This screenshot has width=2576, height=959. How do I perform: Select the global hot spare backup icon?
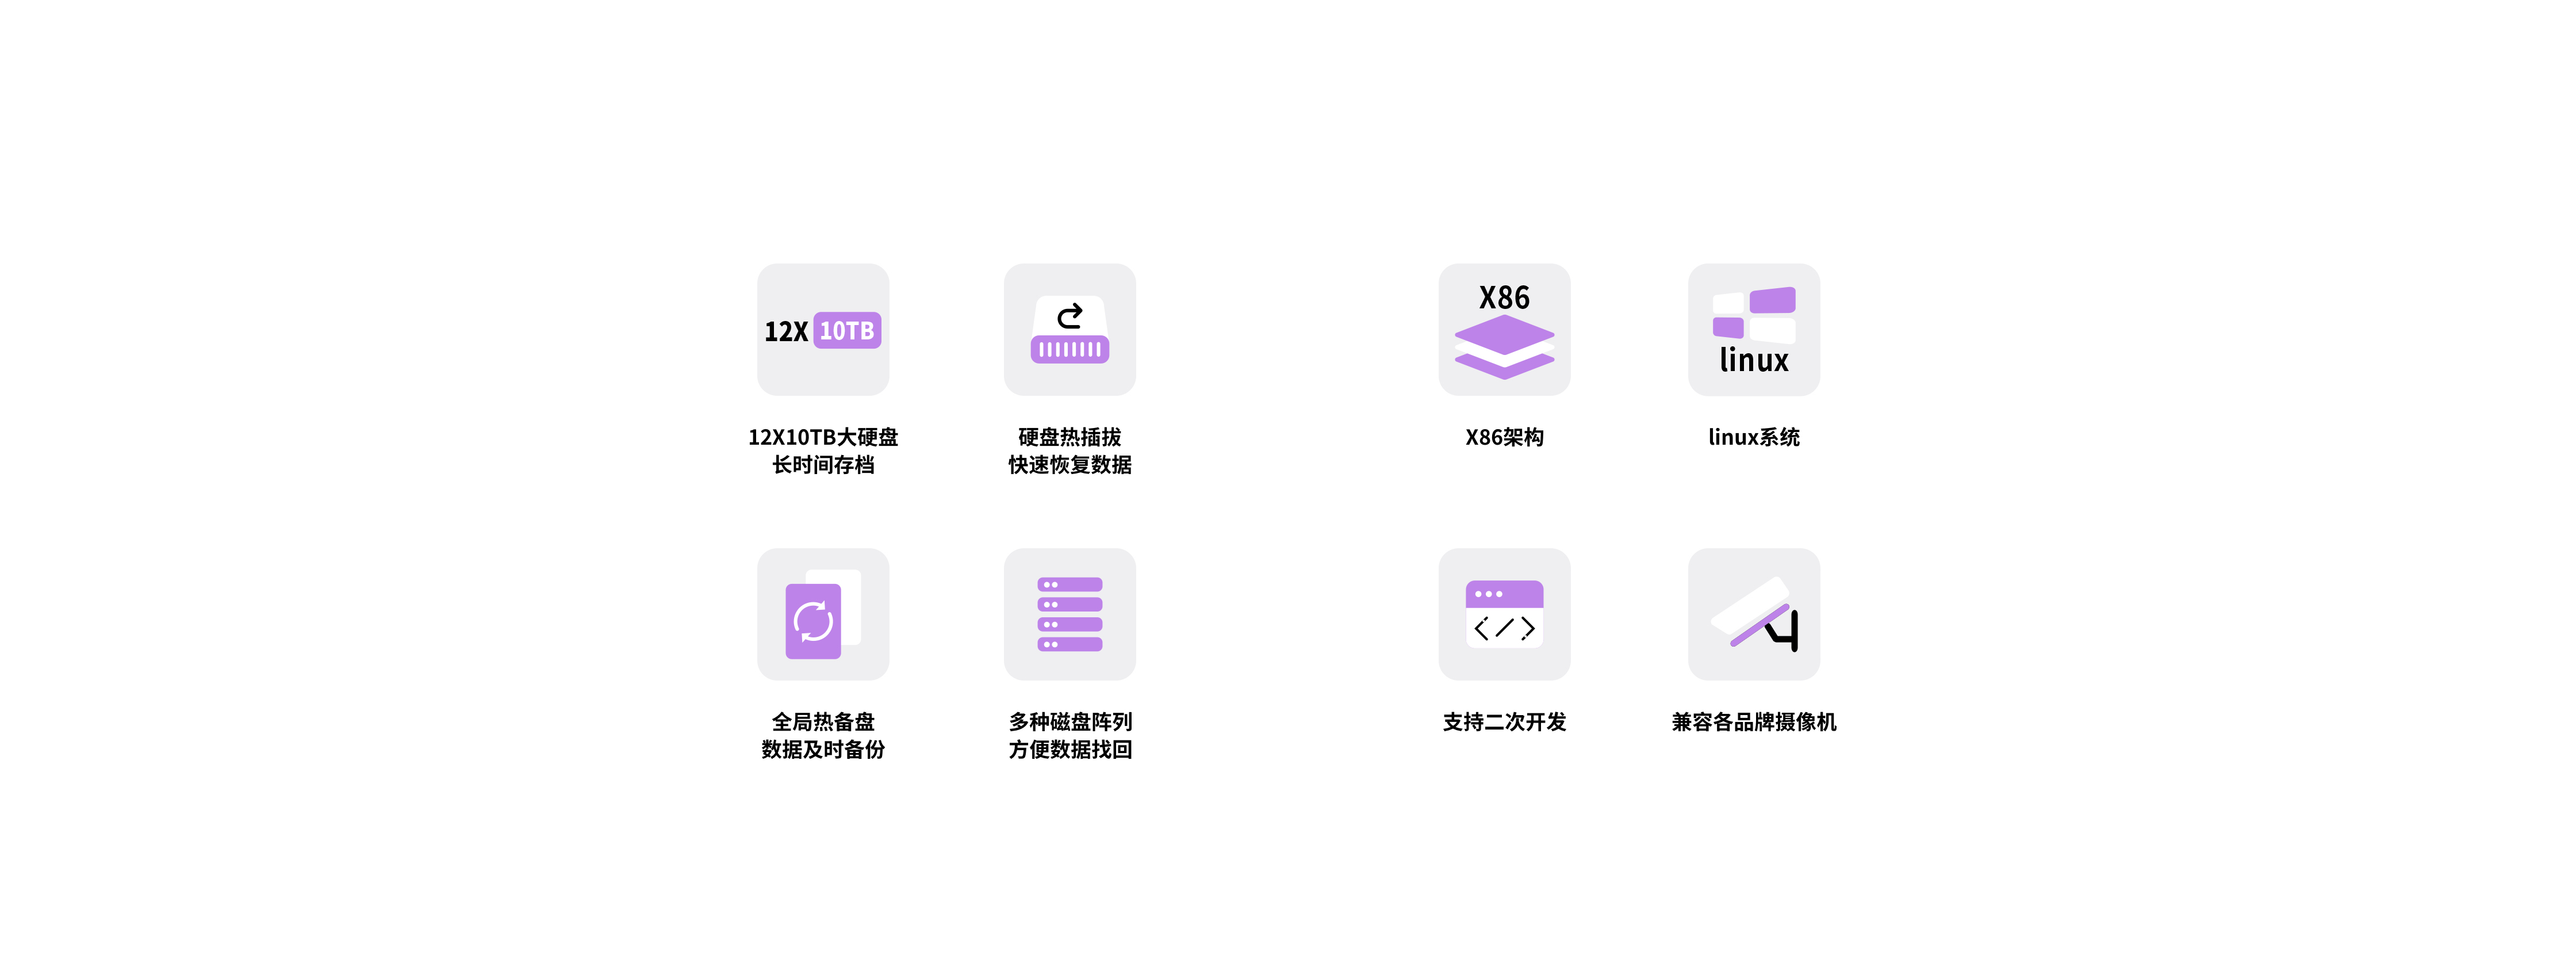coord(823,614)
